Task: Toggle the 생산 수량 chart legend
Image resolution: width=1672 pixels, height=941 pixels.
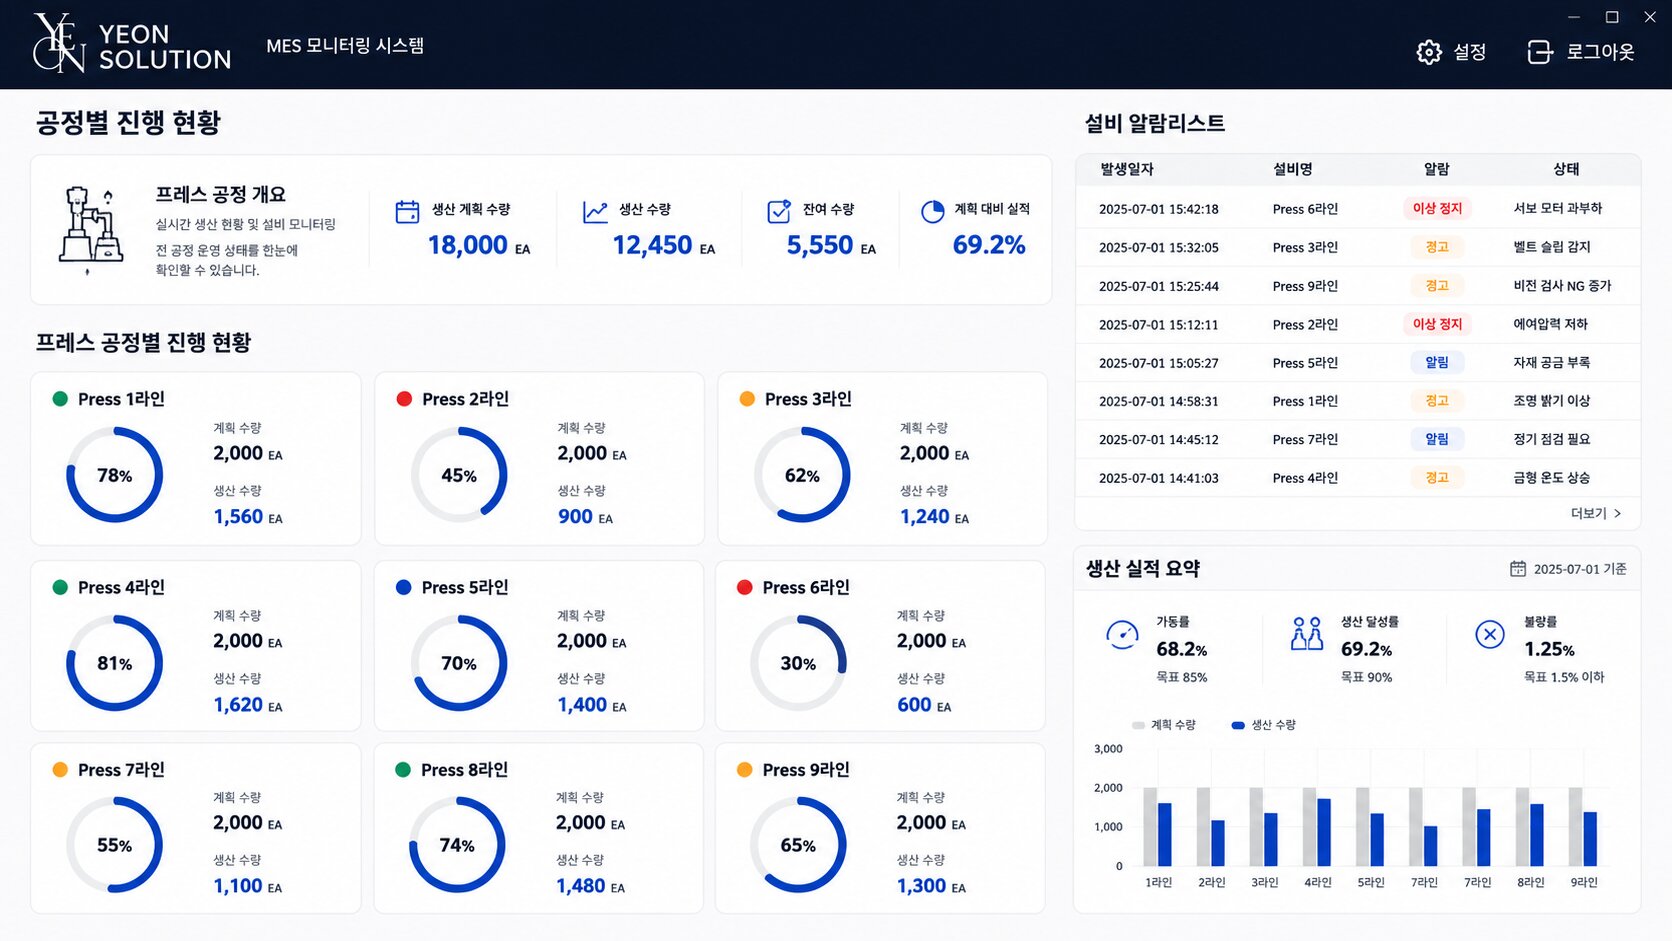Action: (1263, 725)
